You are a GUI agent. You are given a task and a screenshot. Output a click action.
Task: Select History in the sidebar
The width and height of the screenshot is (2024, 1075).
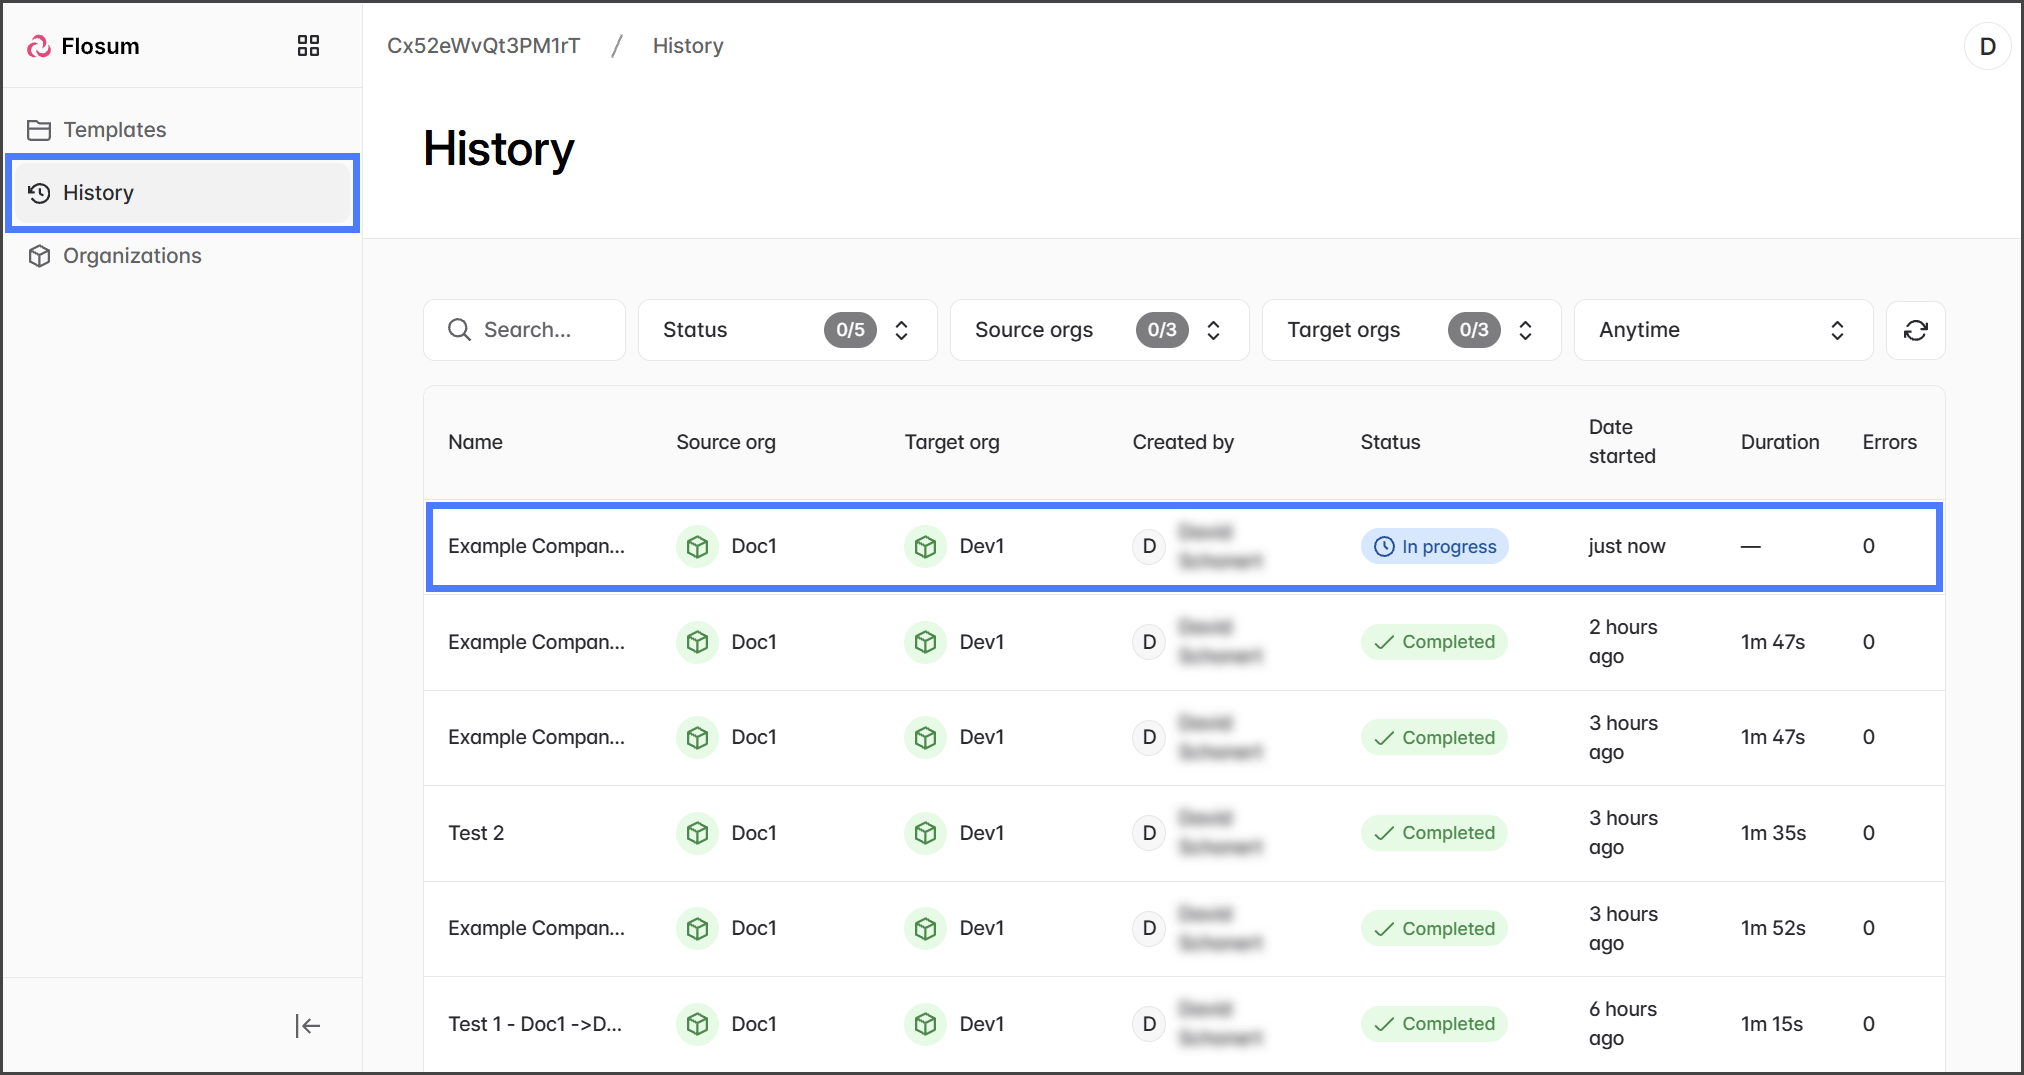tap(98, 193)
